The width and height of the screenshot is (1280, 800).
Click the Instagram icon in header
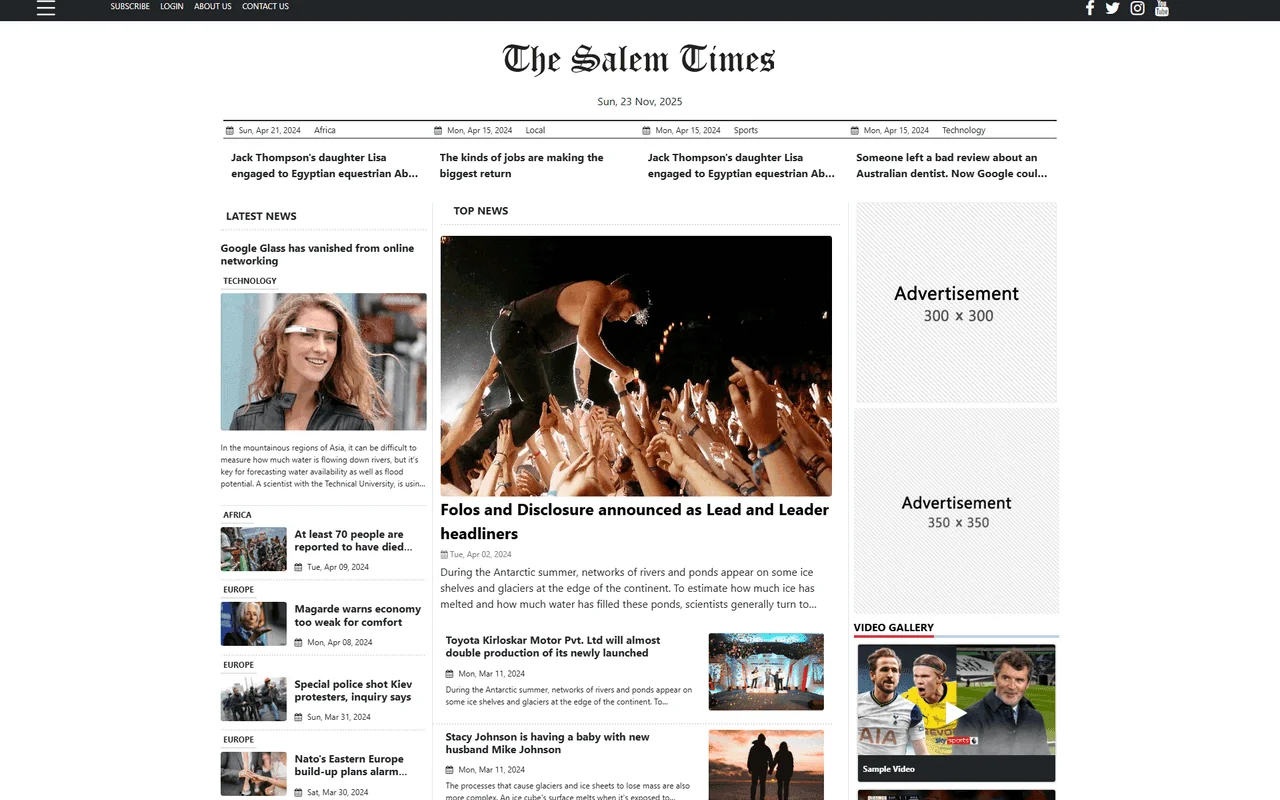[x=1137, y=8]
